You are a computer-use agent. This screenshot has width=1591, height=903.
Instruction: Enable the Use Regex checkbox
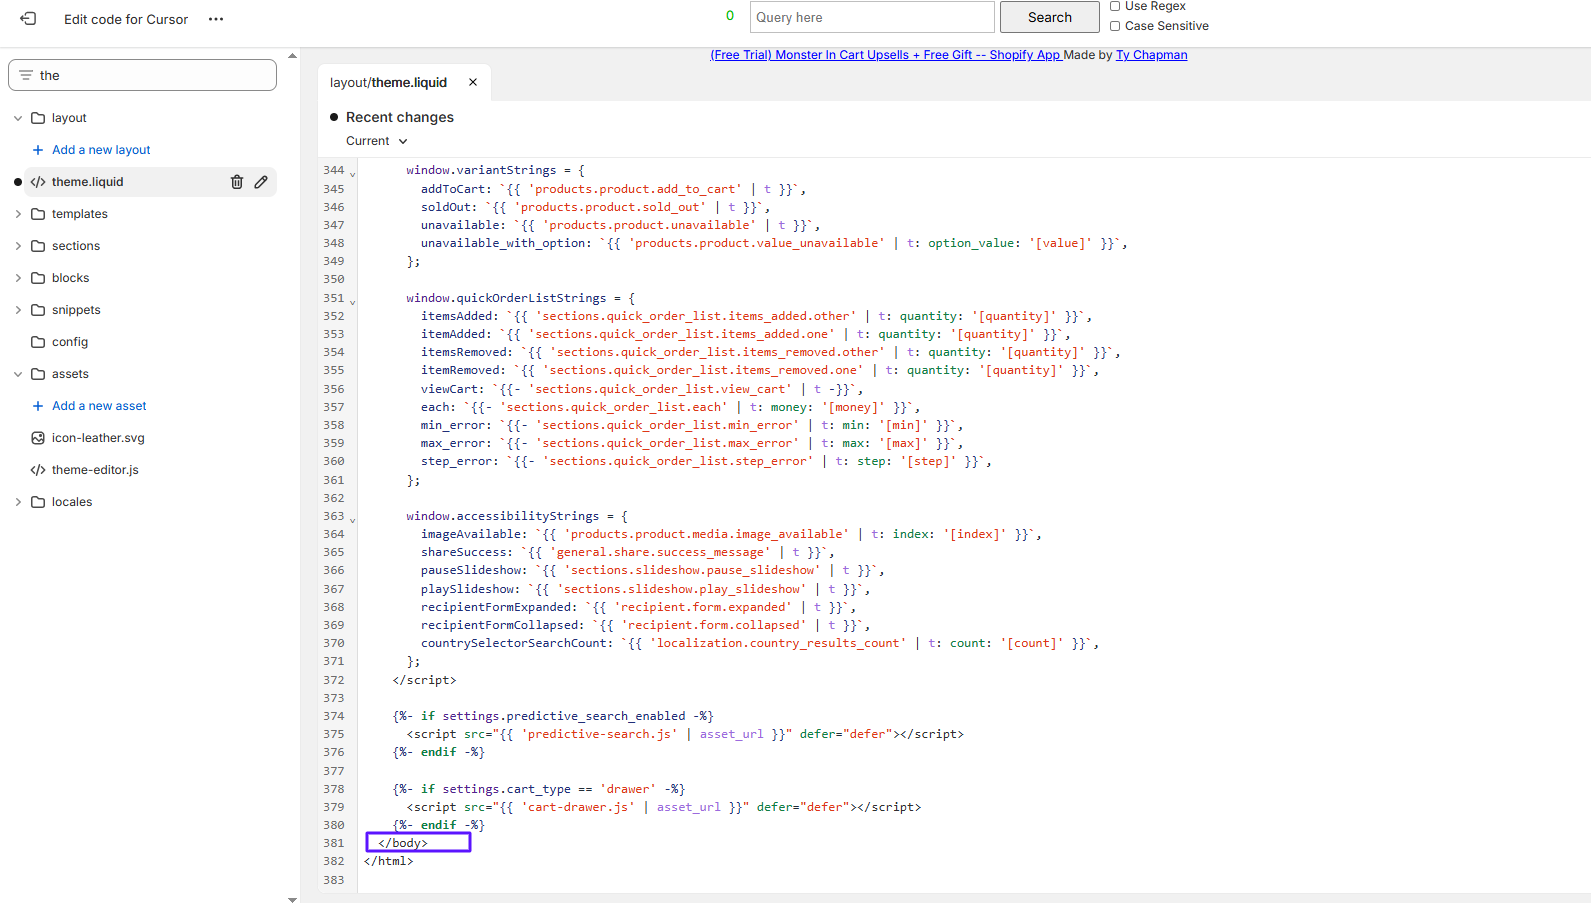click(1115, 6)
